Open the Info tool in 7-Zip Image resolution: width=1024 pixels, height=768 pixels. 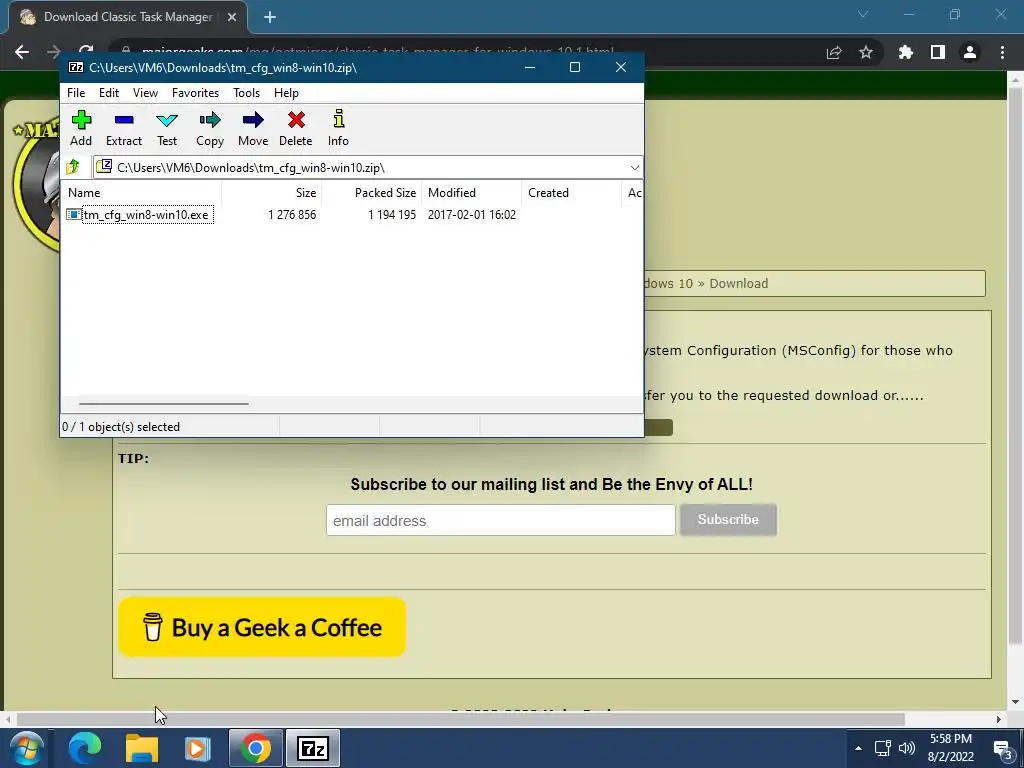point(338,128)
